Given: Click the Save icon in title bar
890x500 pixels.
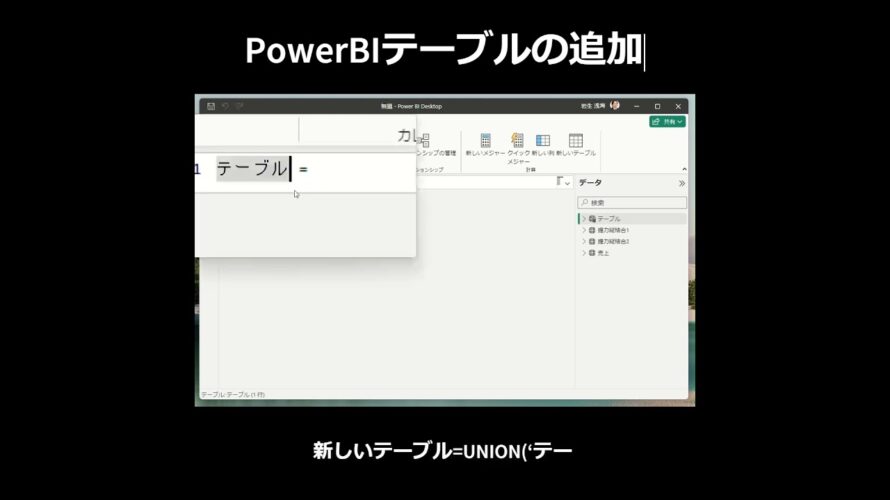Looking at the screenshot, I should click(211, 106).
